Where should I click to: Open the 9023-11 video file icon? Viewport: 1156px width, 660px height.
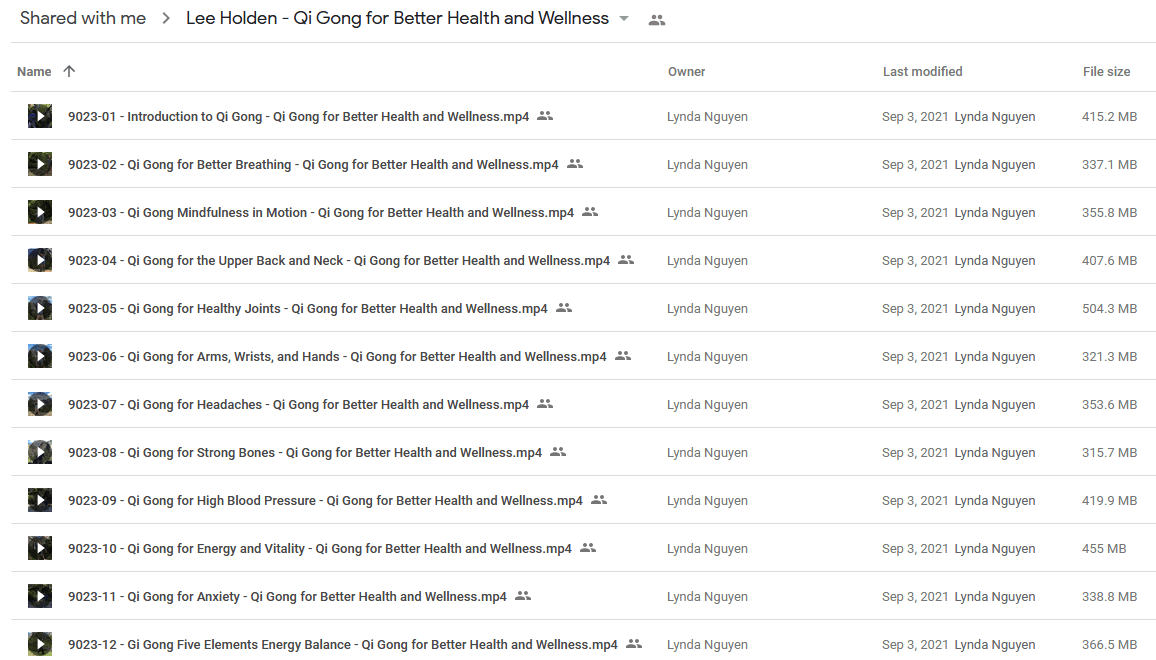point(40,596)
